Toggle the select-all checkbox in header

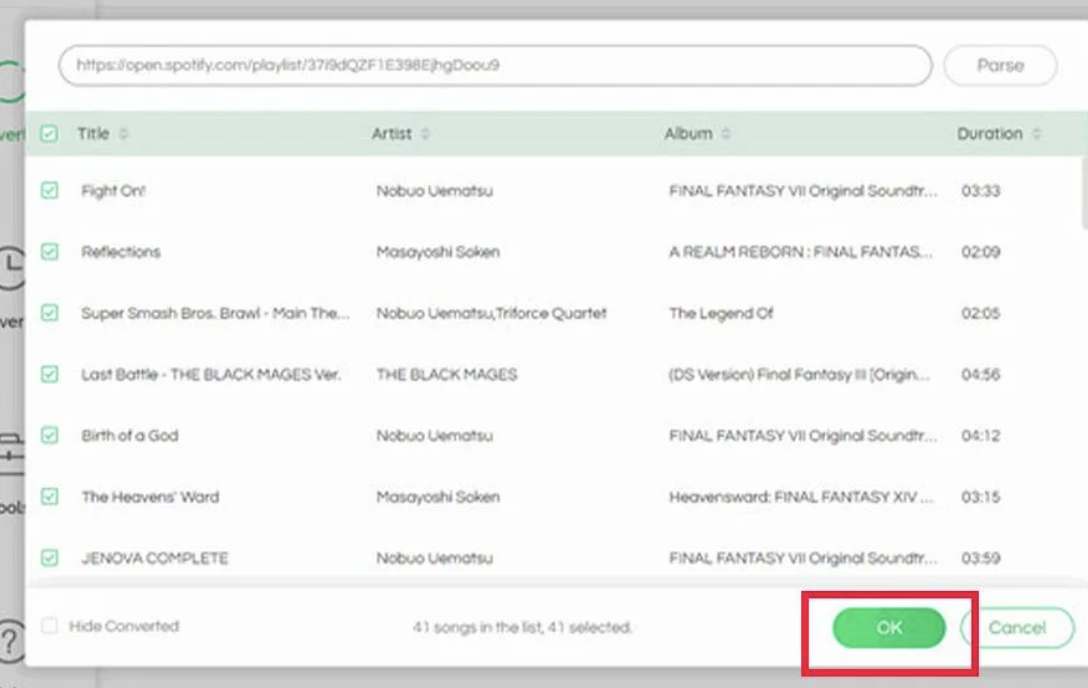tap(49, 134)
